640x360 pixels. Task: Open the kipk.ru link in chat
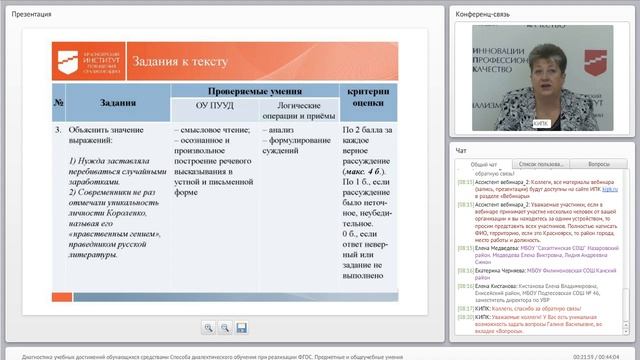tap(610, 189)
